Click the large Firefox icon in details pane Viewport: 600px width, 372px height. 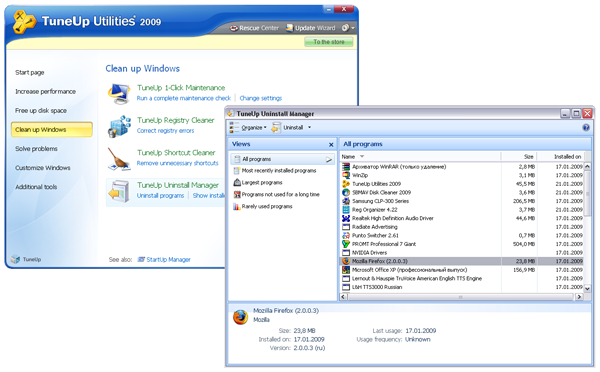(x=240, y=317)
